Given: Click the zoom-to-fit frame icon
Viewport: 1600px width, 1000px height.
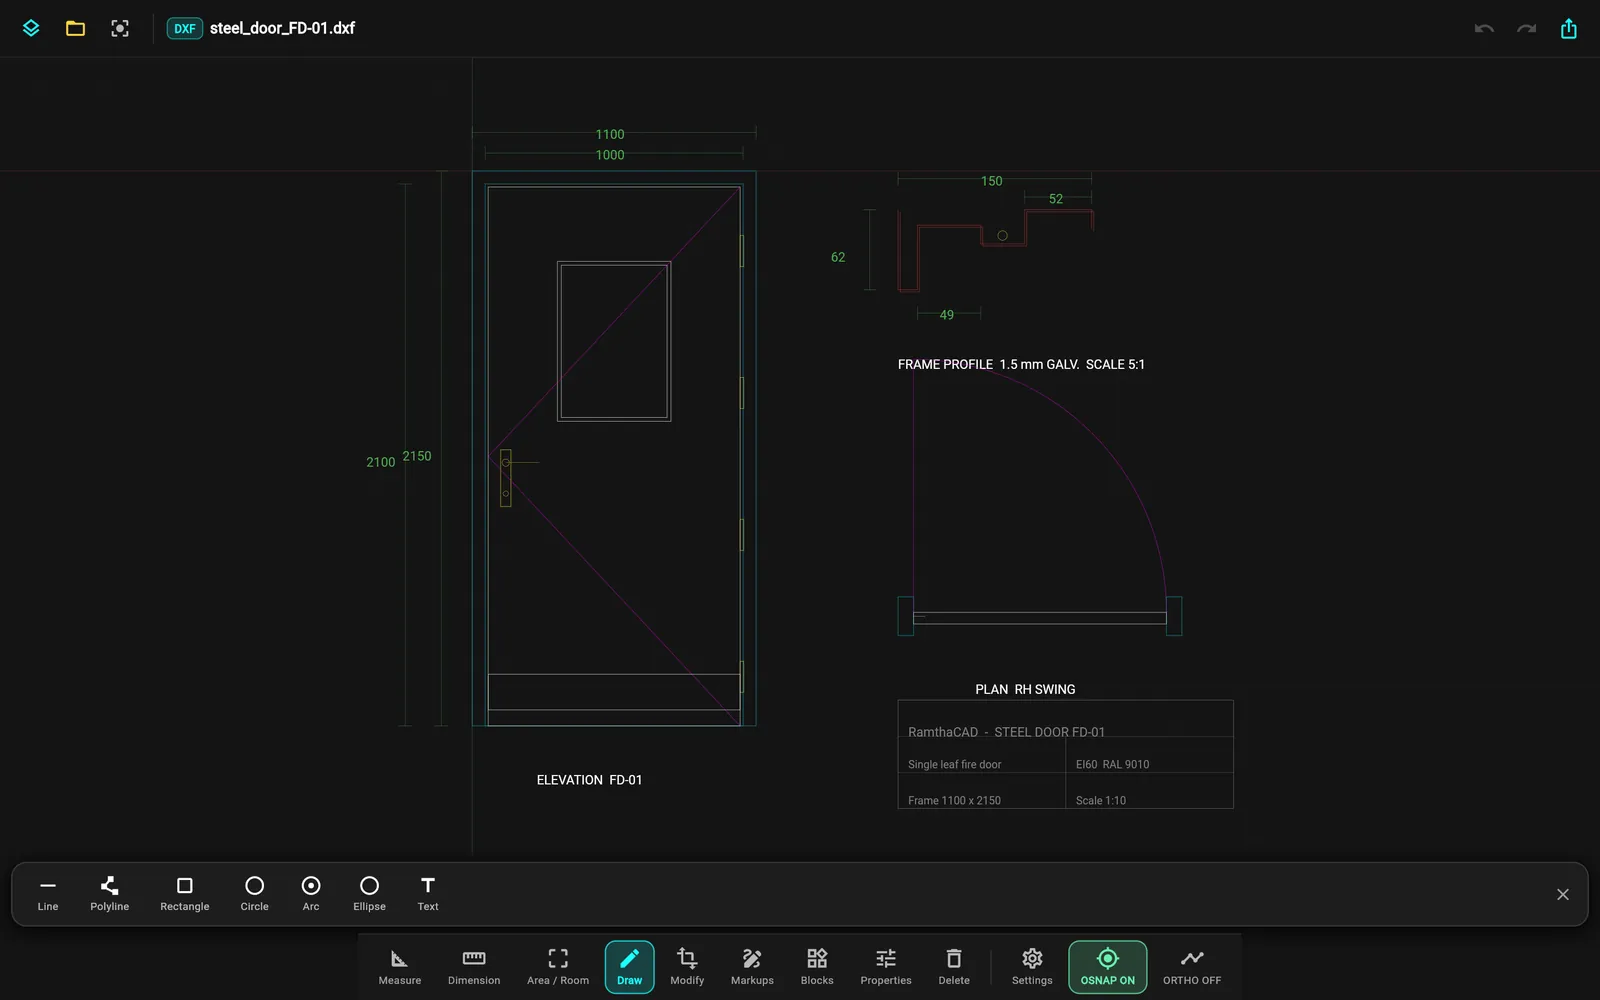Looking at the screenshot, I should click(120, 28).
